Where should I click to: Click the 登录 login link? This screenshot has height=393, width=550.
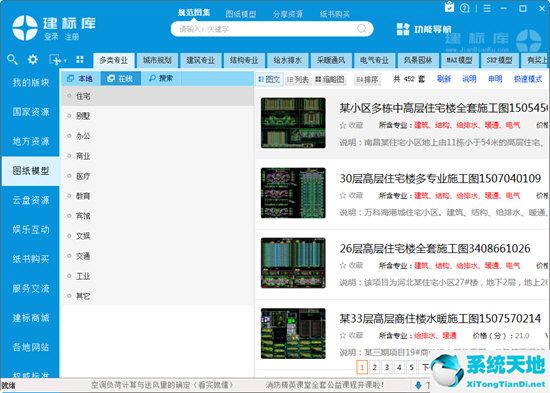51,36
